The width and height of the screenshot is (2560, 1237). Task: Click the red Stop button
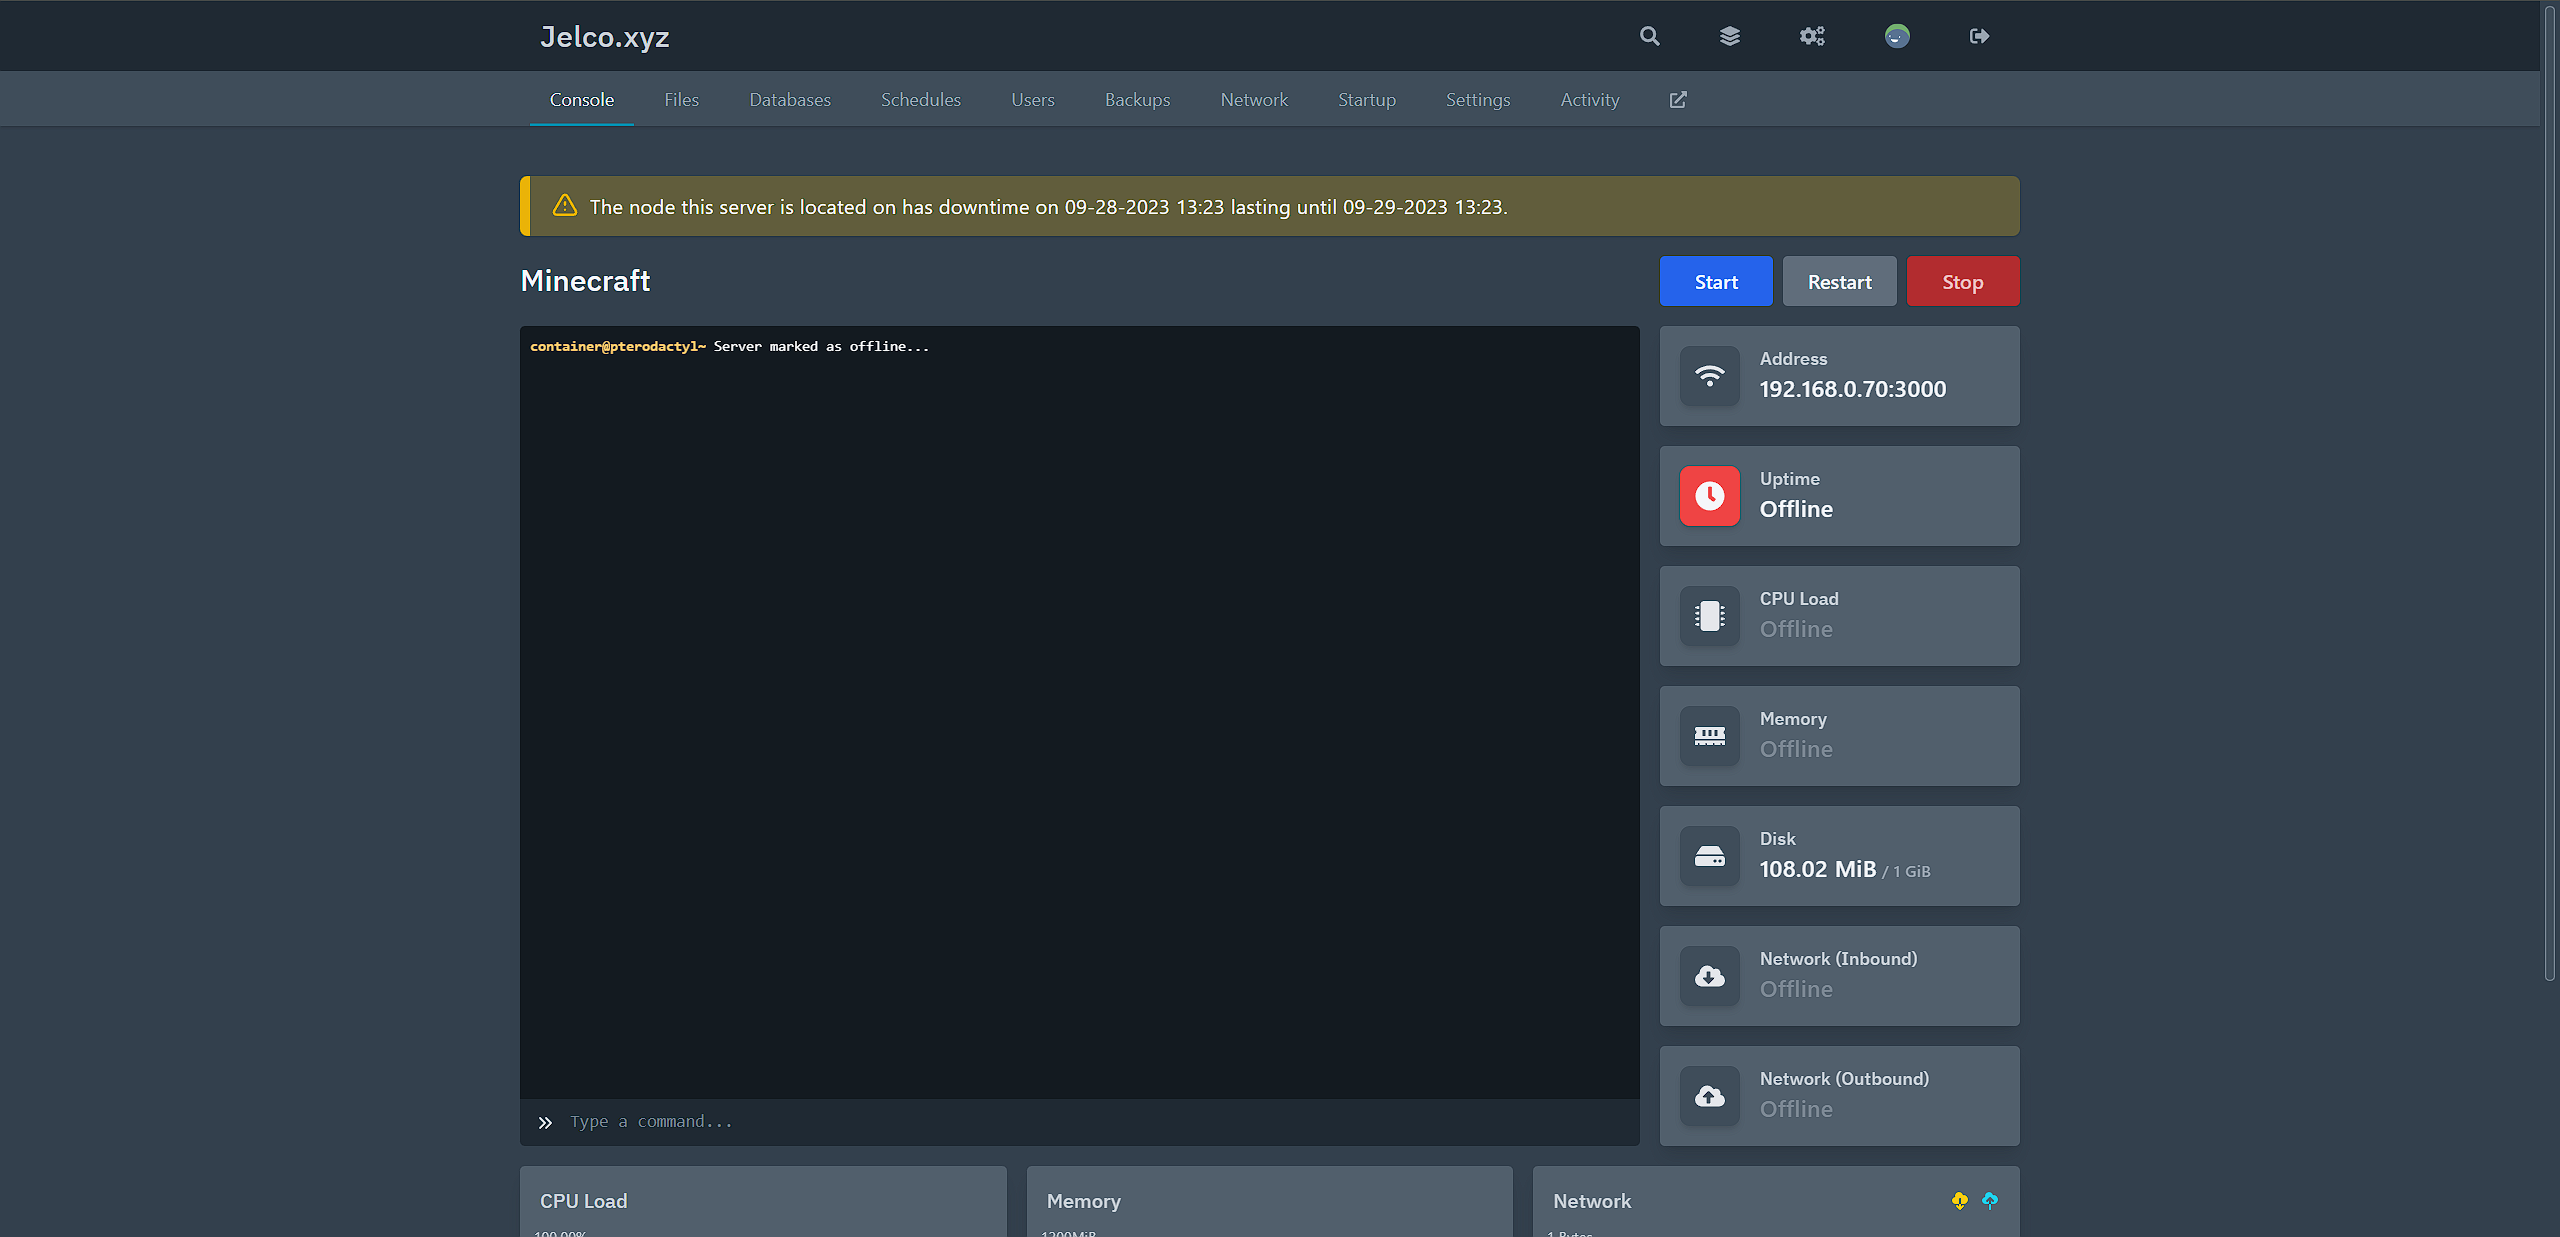point(1963,281)
